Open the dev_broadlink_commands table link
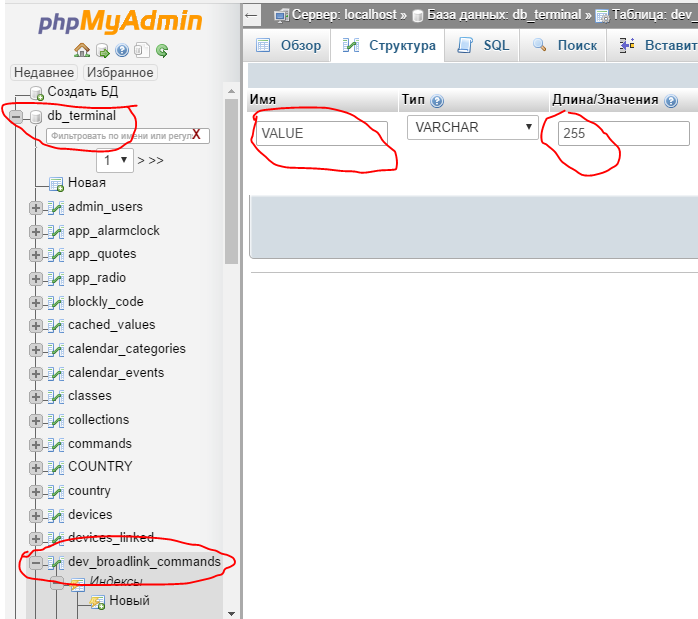 [x=144, y=562]
